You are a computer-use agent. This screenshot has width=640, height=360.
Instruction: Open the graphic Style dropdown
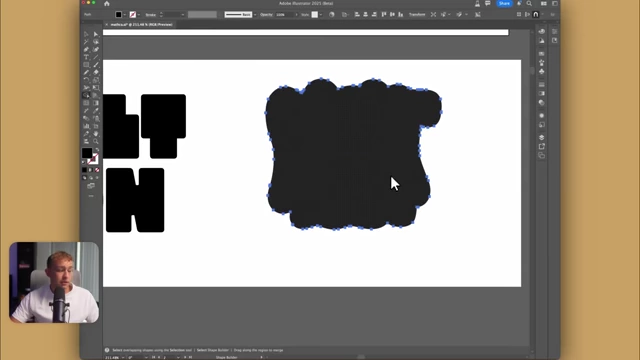point(321,15)
